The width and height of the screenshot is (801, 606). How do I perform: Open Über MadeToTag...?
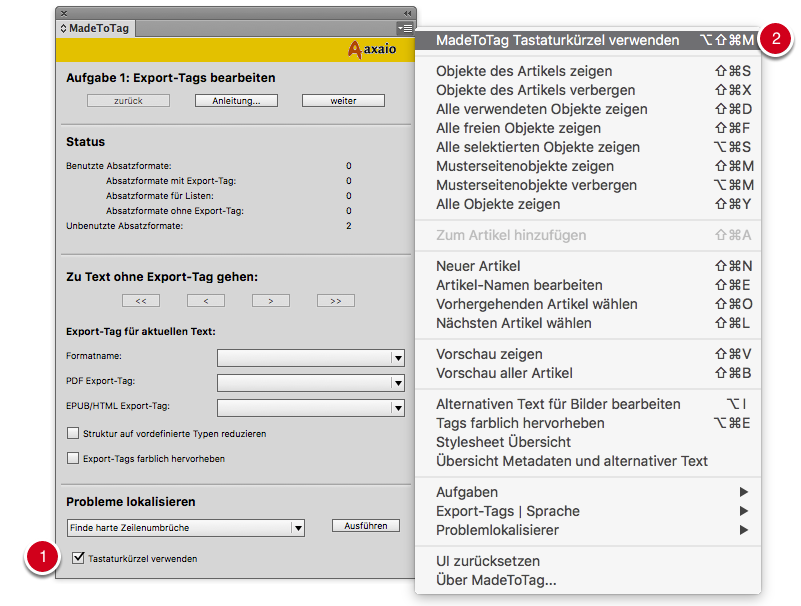pos(587,580)
